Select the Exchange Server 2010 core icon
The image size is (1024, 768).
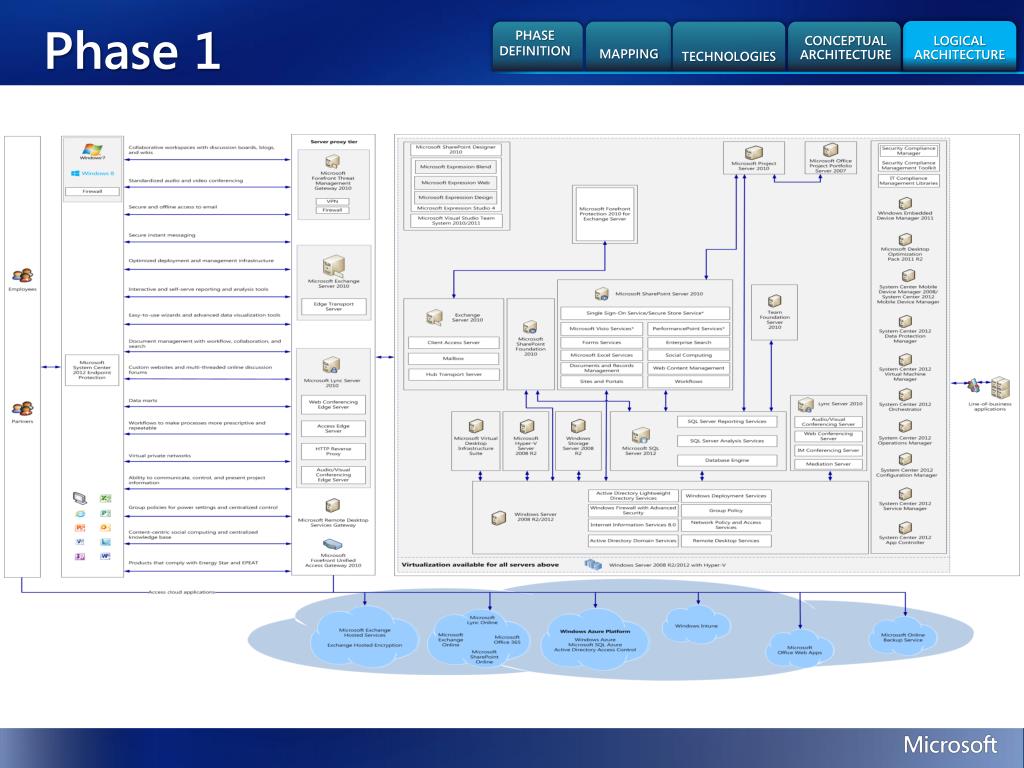click(x=434, y=317)
